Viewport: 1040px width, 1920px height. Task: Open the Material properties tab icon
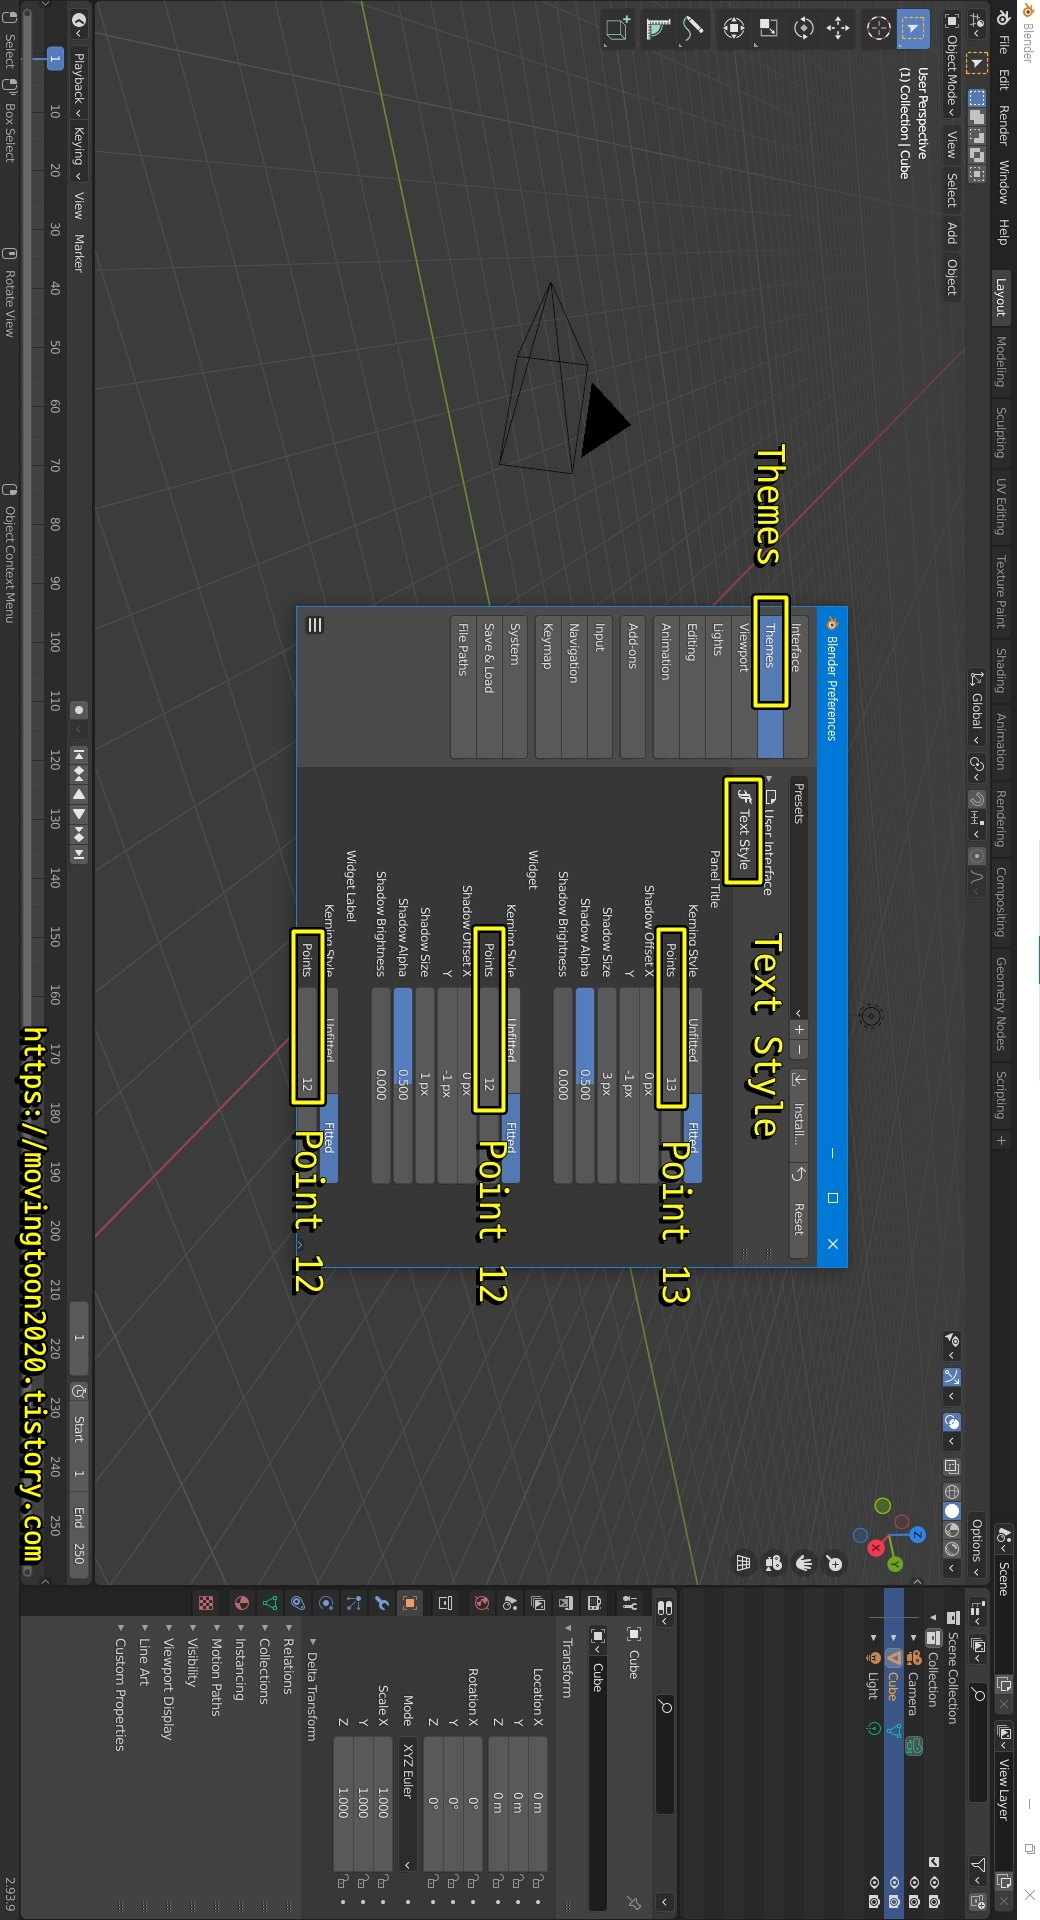[241, 1603]
